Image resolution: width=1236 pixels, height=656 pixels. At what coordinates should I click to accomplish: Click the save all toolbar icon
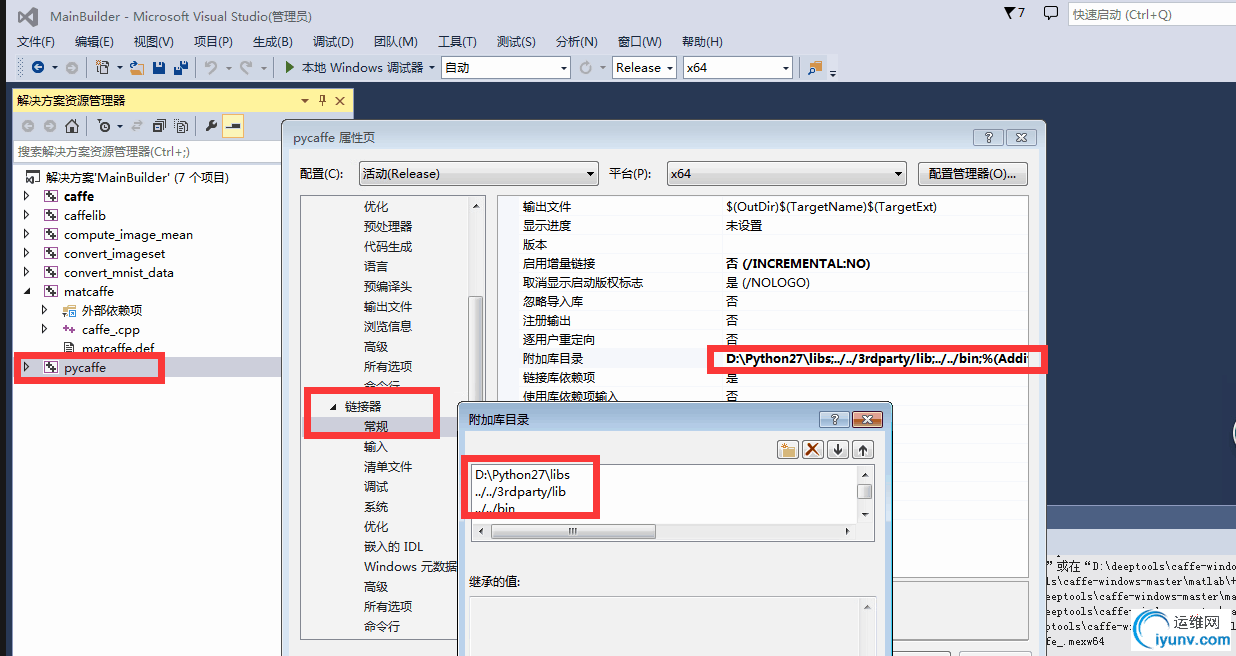(x=182, y=67)
